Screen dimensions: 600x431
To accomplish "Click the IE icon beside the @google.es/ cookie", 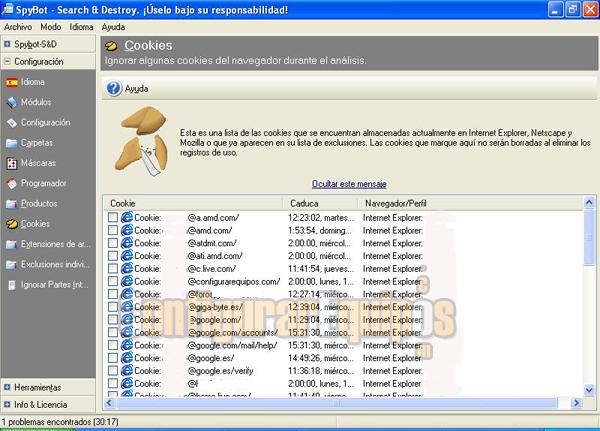I will 127,358.
